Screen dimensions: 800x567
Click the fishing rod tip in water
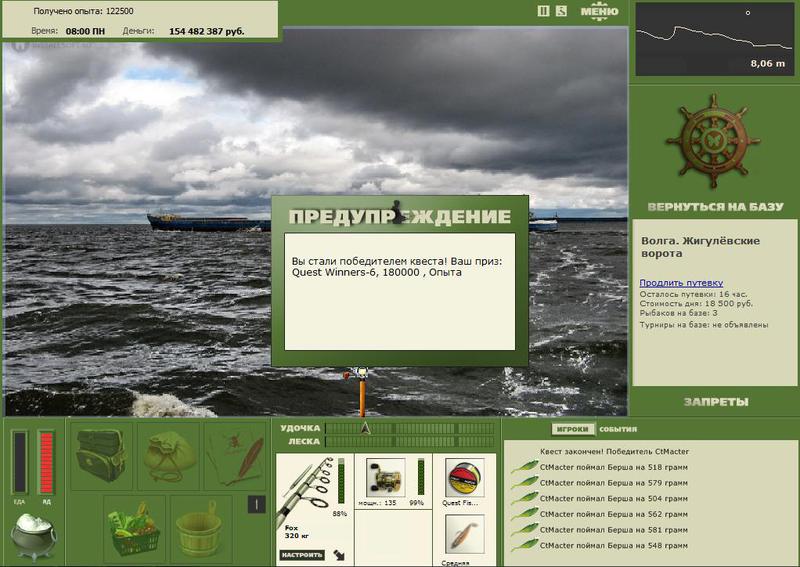pyautogui.click(x=361, y=391)
